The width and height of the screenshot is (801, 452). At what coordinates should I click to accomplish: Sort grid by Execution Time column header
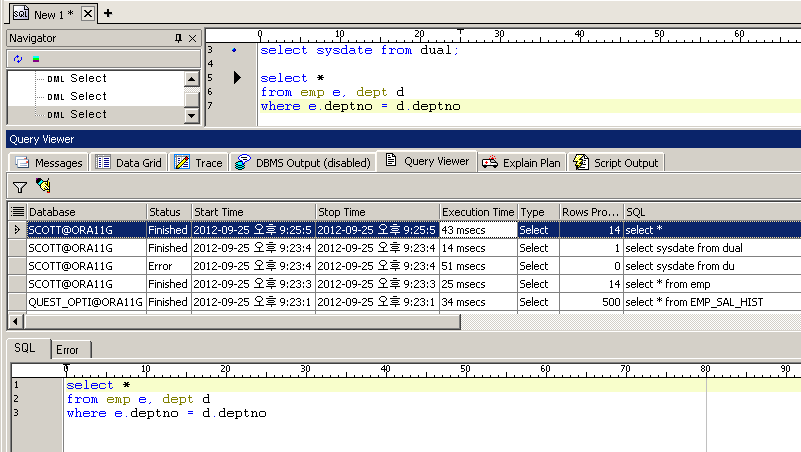[477, 212]
